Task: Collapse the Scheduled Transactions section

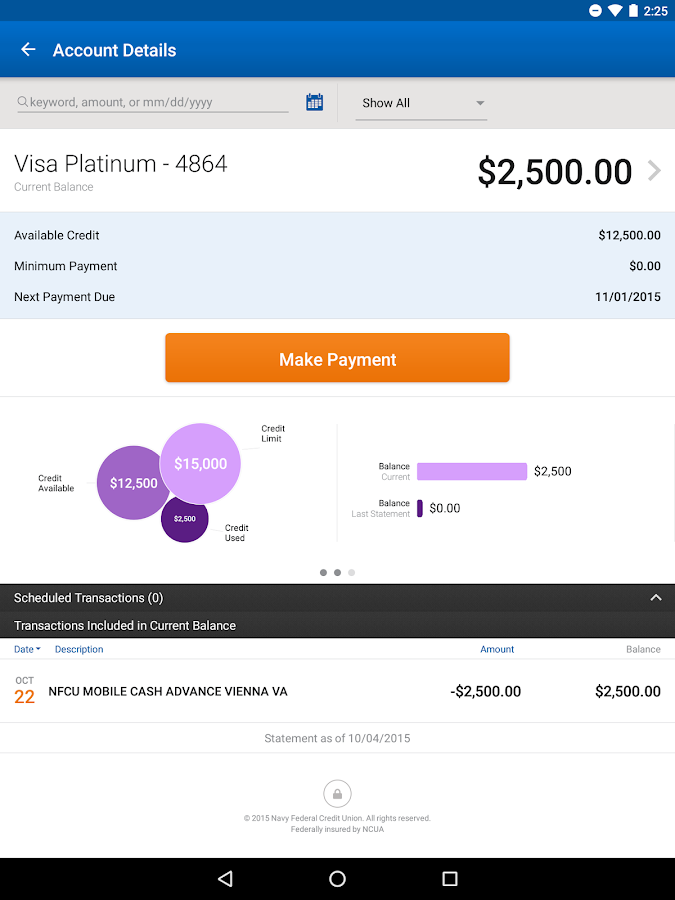Action: (x=656, y=598)
